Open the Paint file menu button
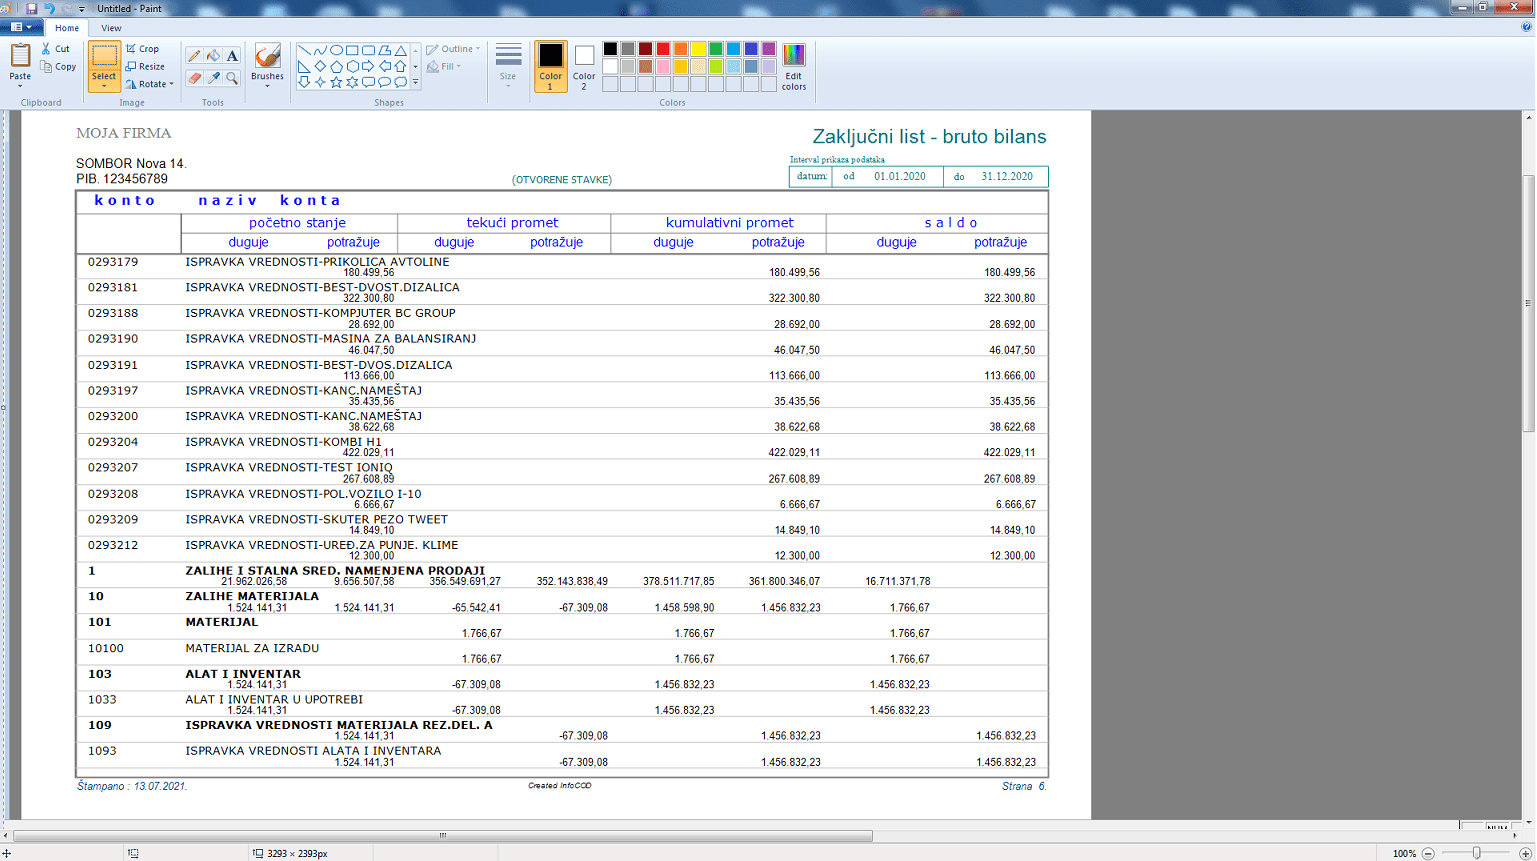1537x861 pixels. pyautogui.click(x=21, y=27)
